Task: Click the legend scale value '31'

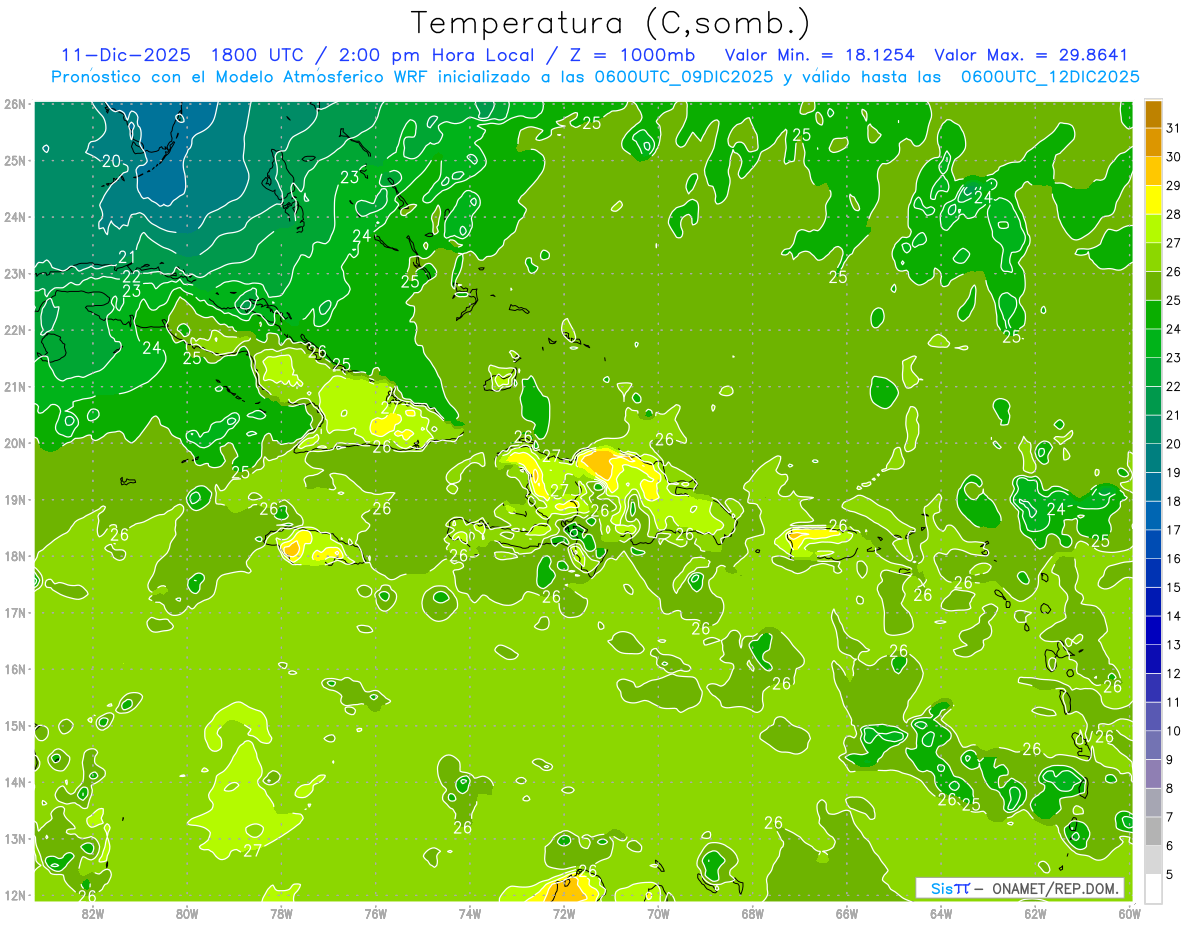Action: pyautogui.click(x=1175, y=128)
